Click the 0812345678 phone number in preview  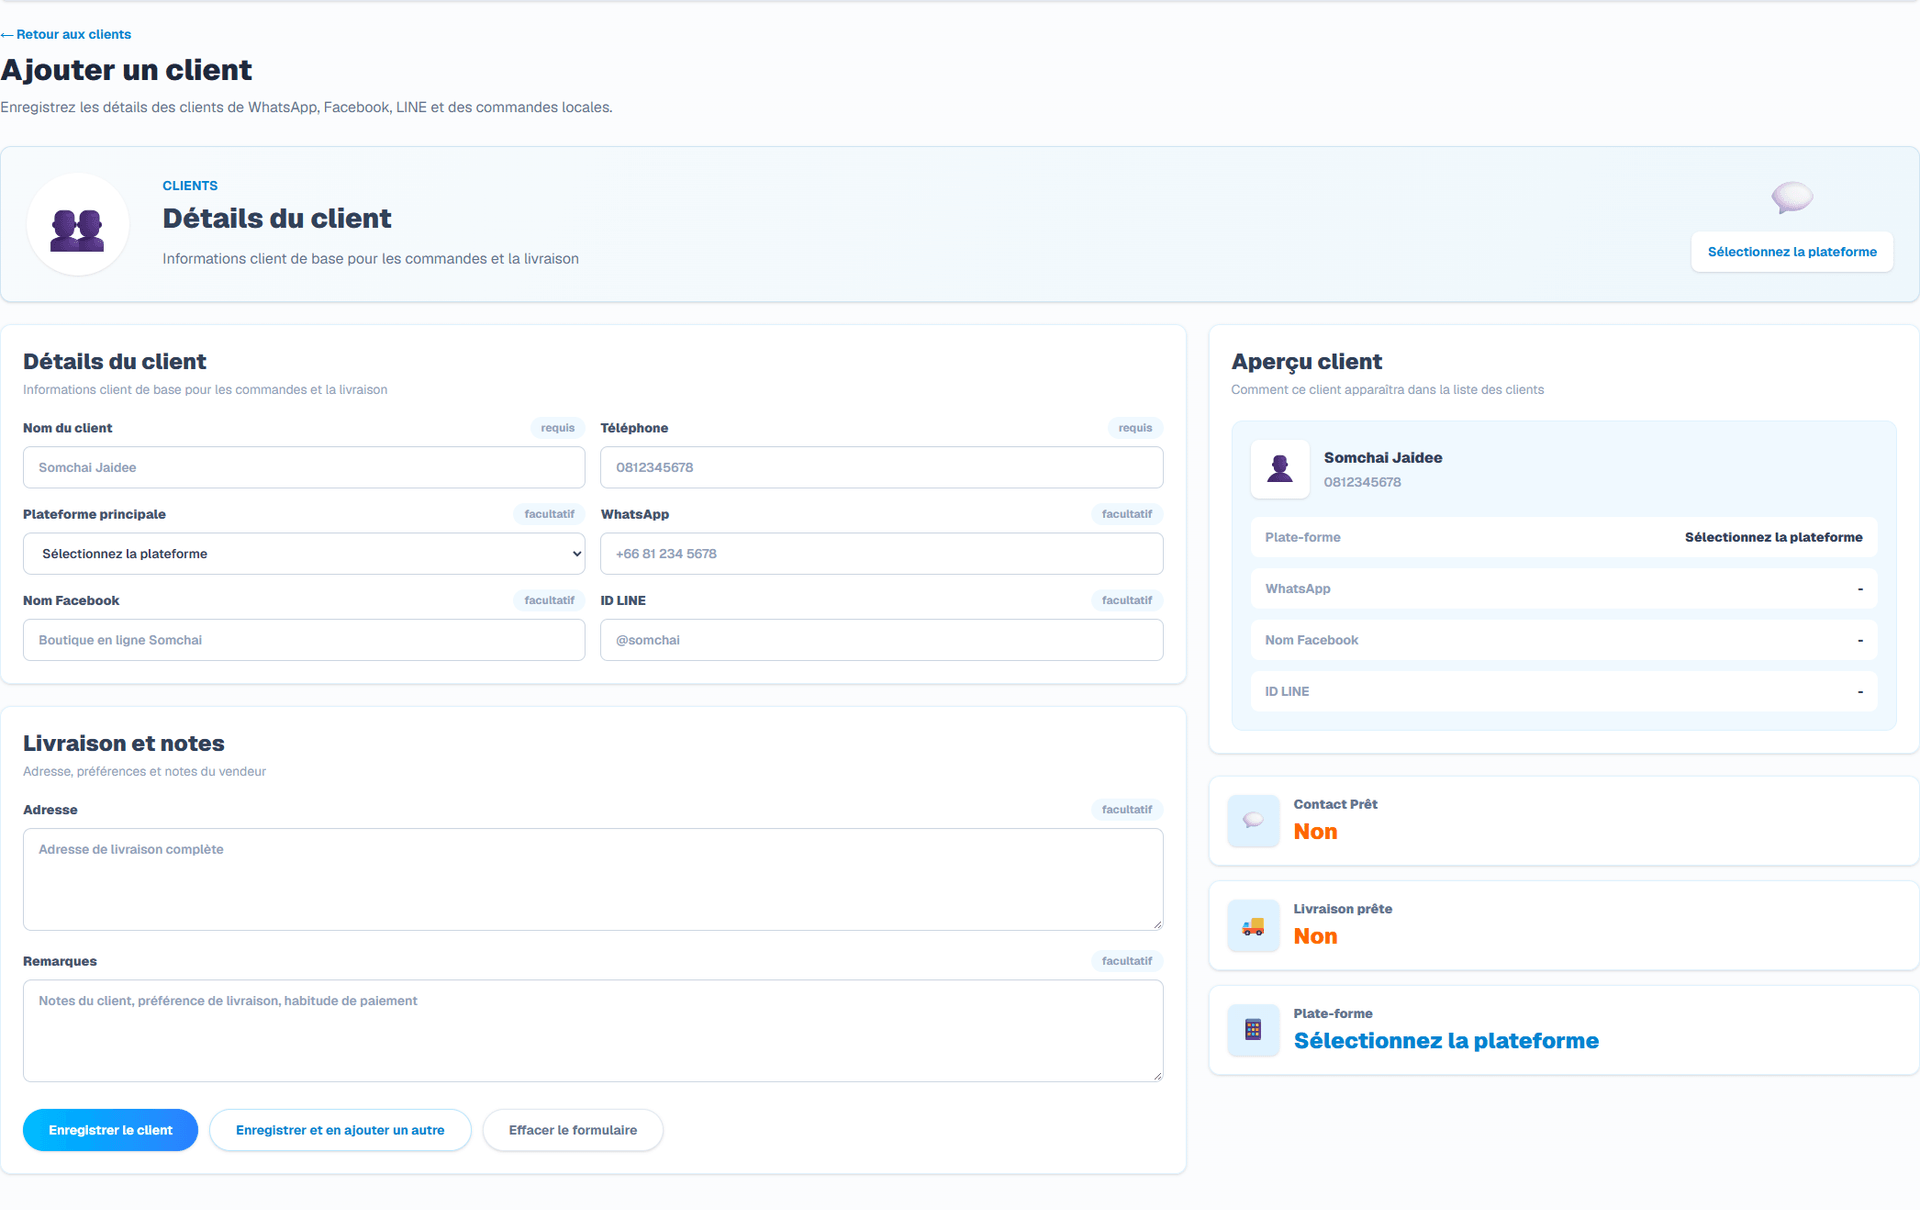point(1362,482)
